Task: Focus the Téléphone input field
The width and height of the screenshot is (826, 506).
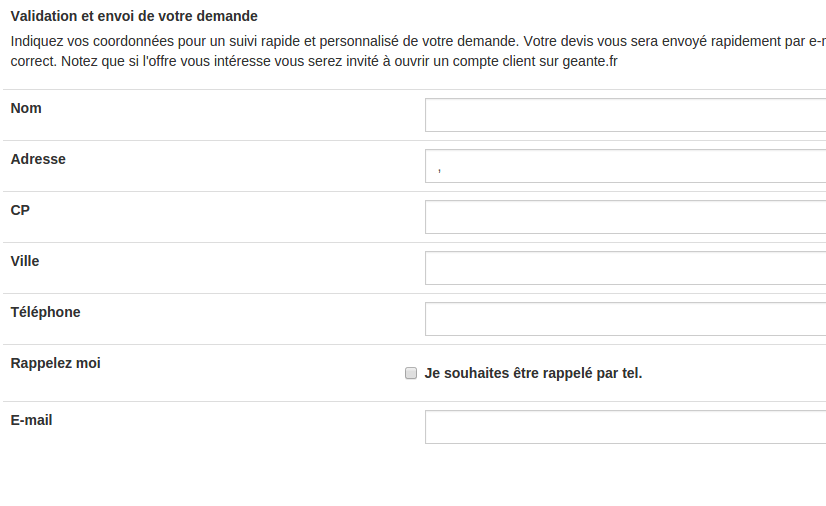Action: pos(625,319)
